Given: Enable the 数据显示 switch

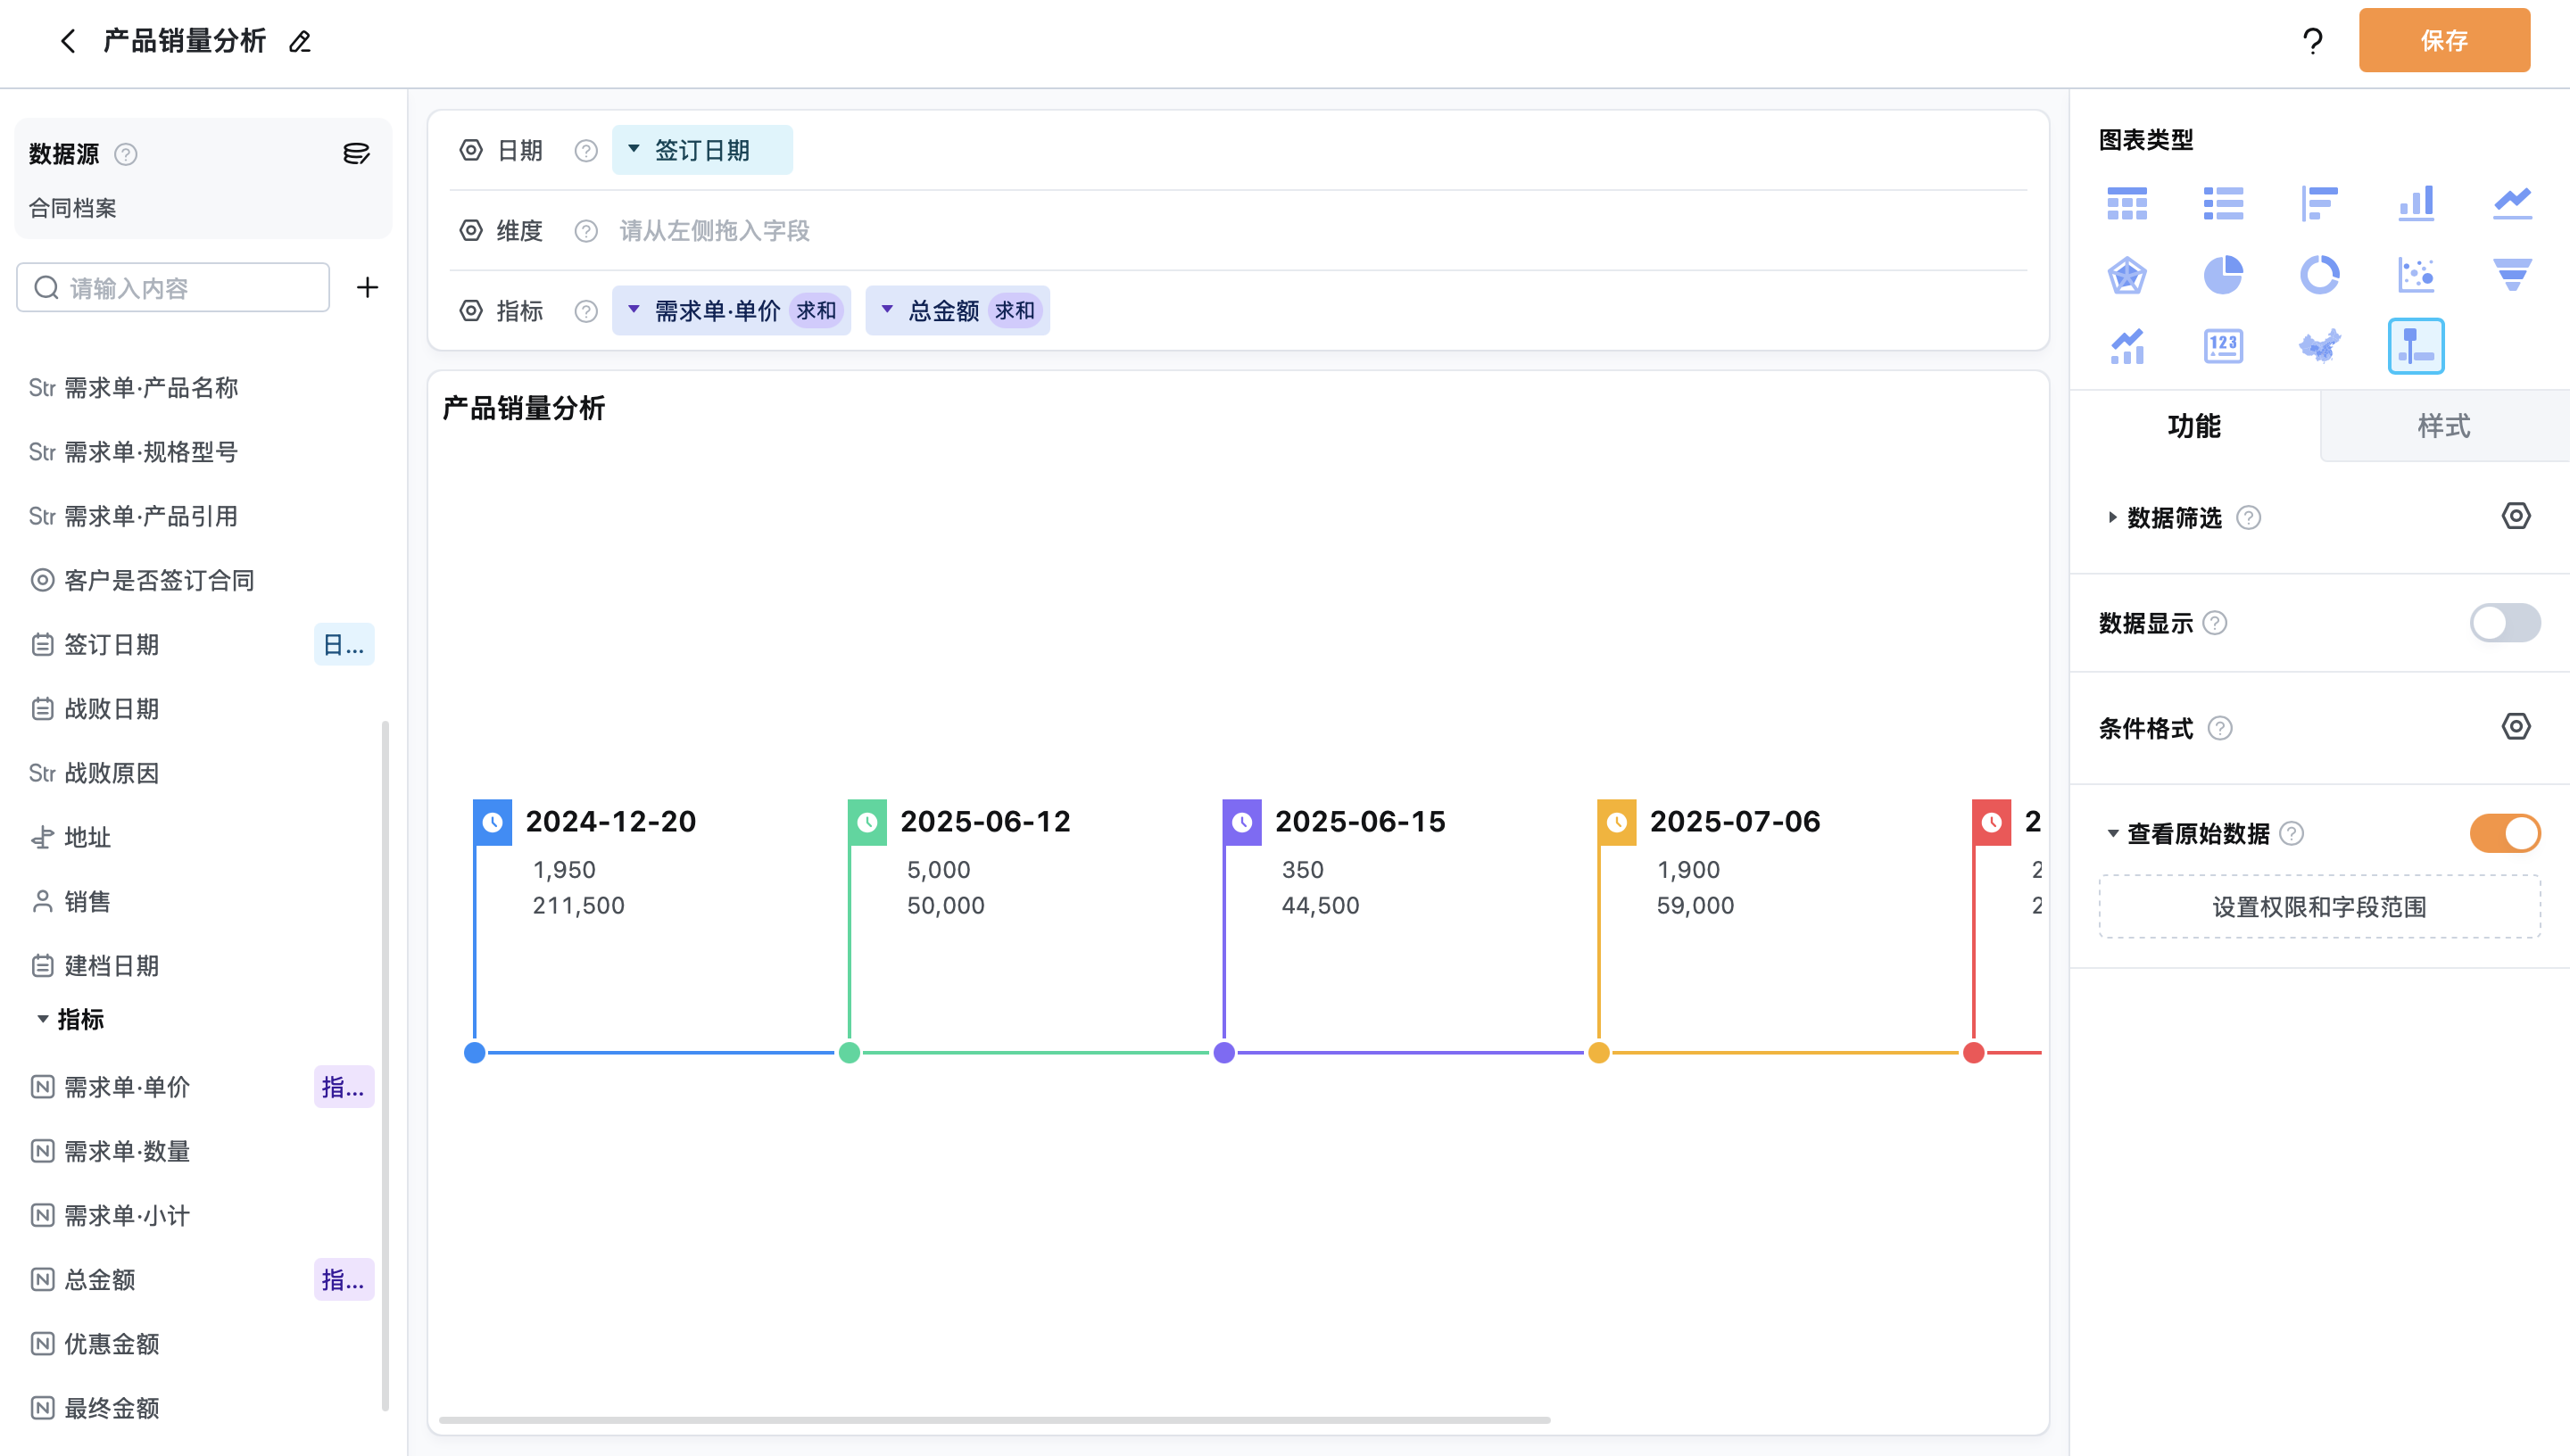Looking at the screenshot, I should 2505,623.
